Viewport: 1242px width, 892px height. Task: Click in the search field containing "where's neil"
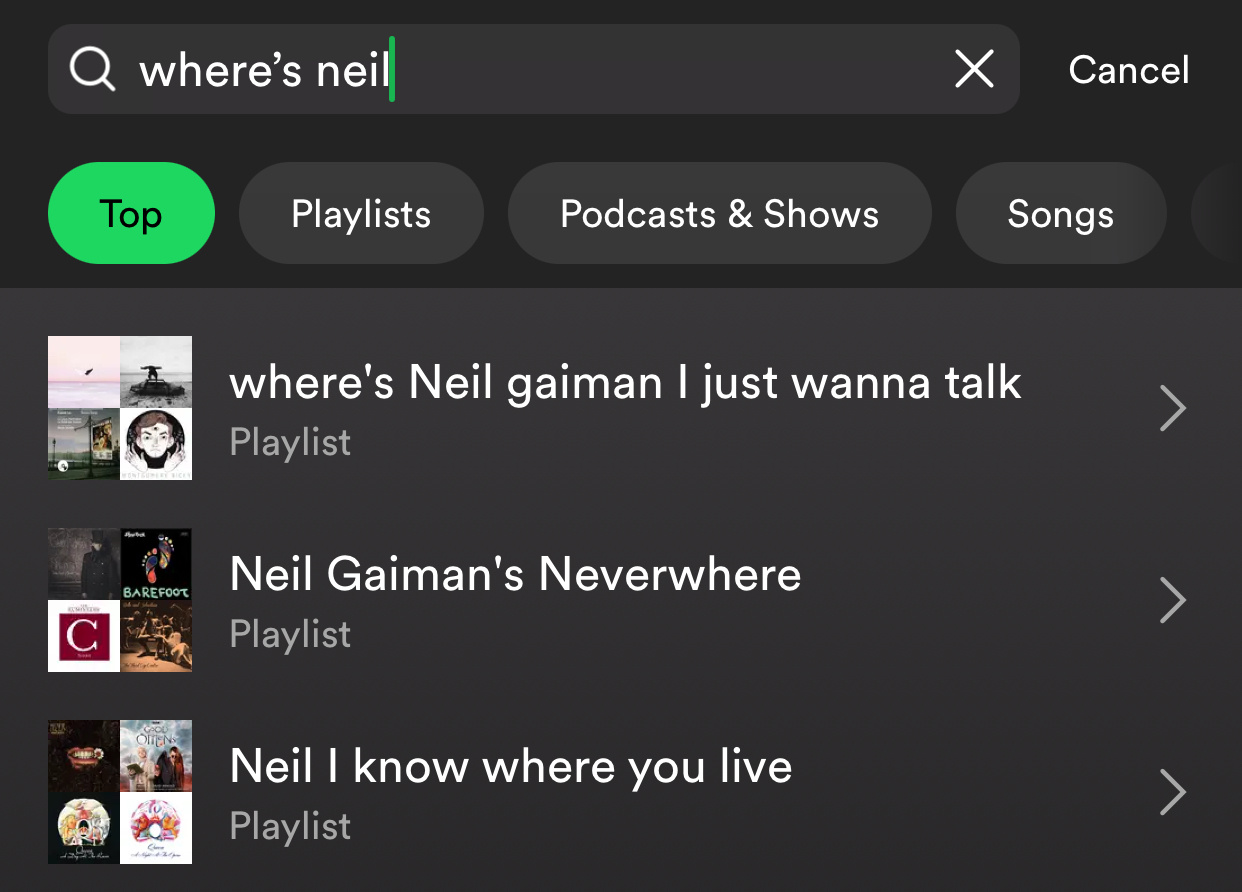(534, 69)
